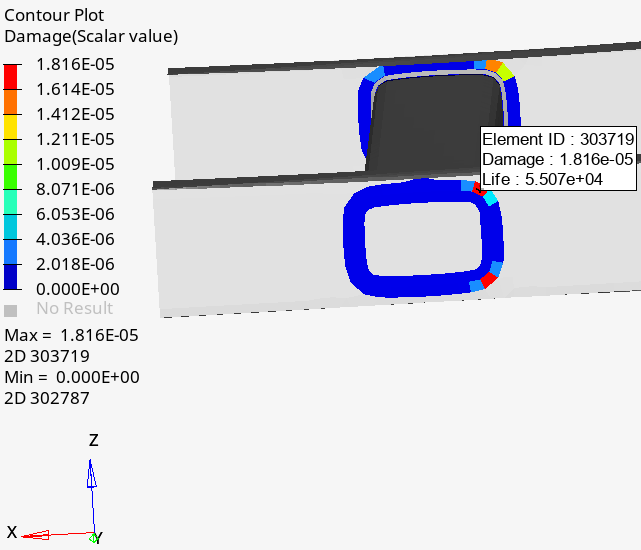Click legend value 1.009E-05

pos(75,164)
